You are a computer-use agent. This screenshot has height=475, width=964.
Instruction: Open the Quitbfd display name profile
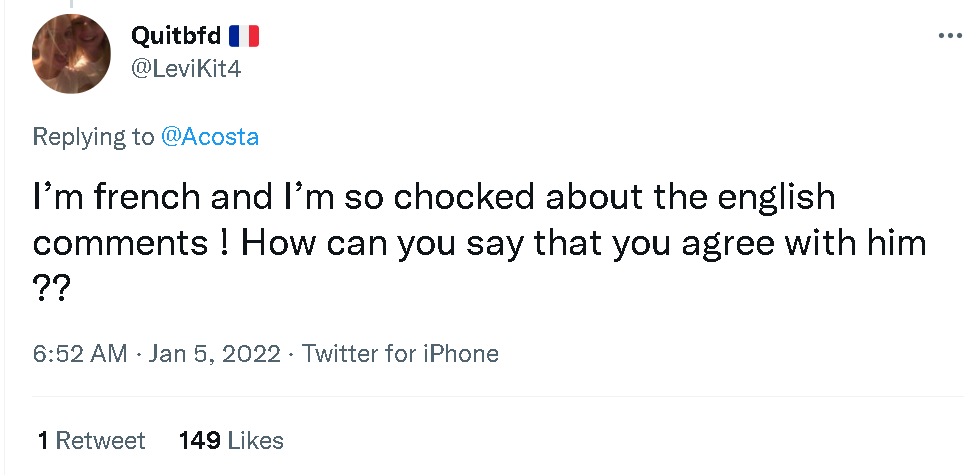click(x=176, y=37)
